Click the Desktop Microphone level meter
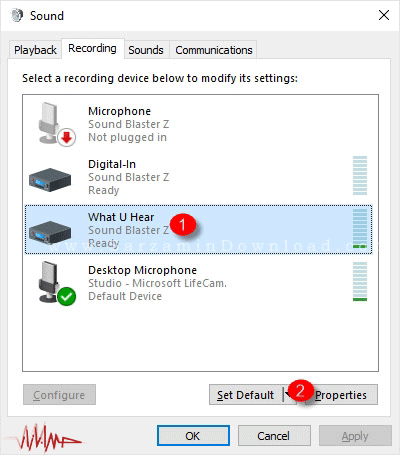This screenshot has width=400, height=455. pyautogui.click(x=360, y=281)
